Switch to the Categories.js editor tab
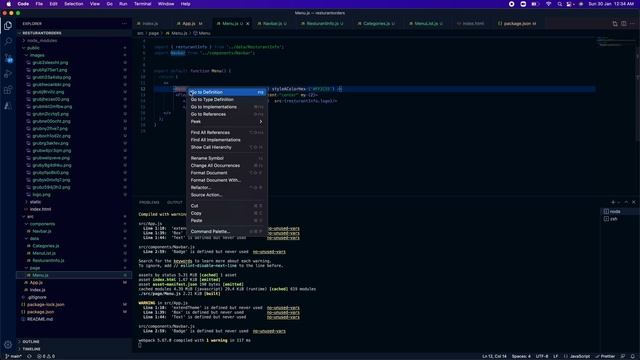This screenshot has height=360, width=640. [376, 24]
